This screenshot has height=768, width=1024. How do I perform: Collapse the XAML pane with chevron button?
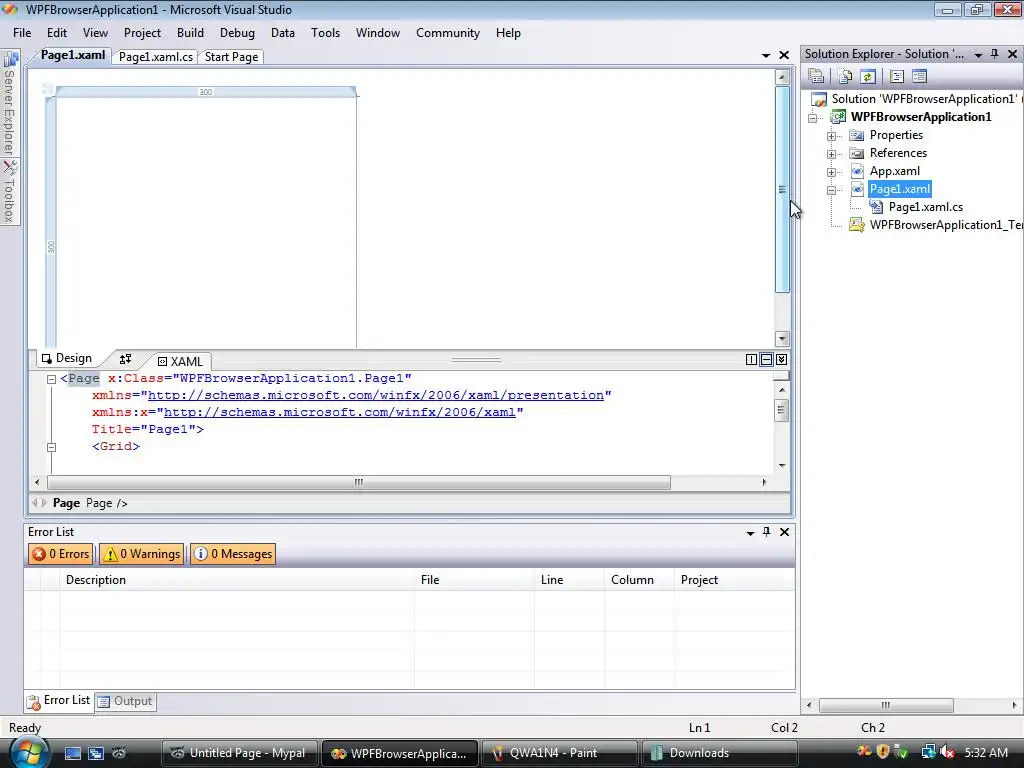[x=781, y=359]
